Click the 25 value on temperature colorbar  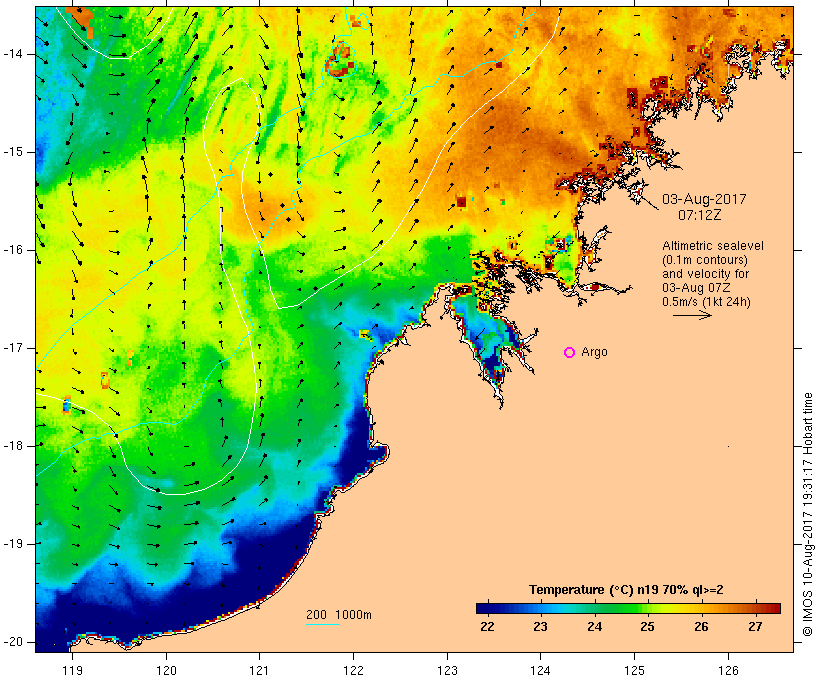(x=647, y=627)
